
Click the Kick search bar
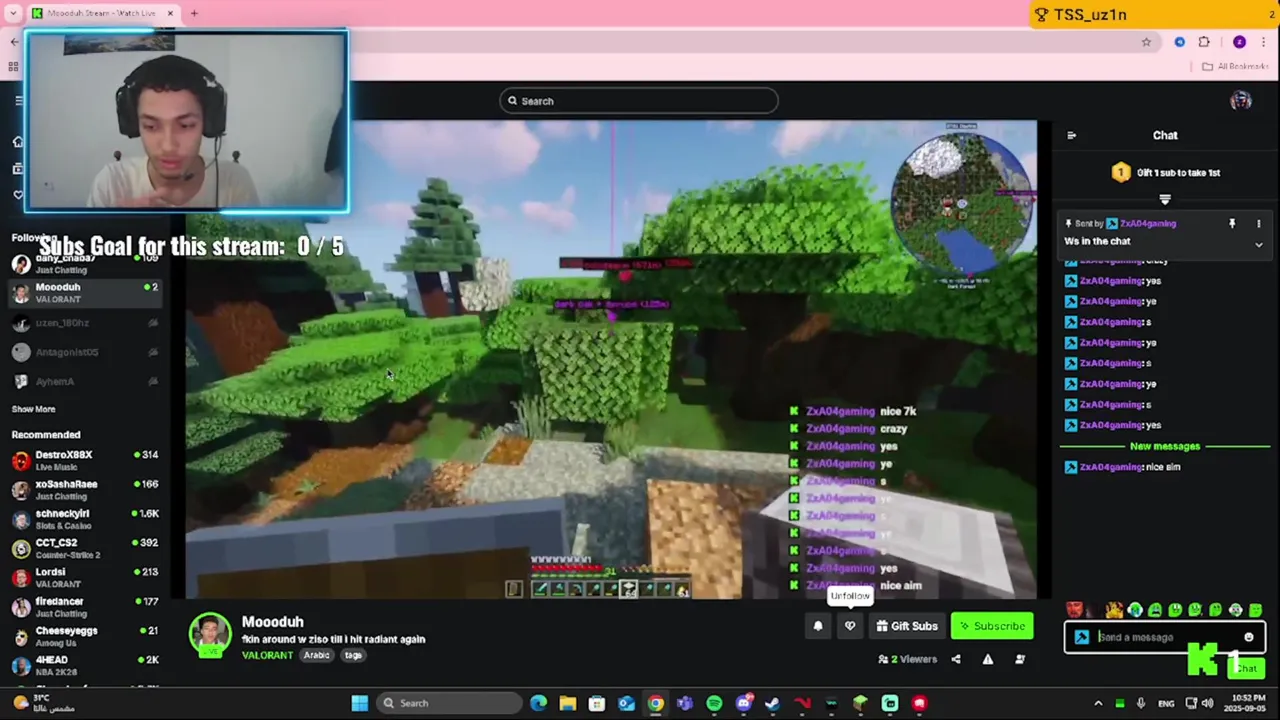(639, 101)
